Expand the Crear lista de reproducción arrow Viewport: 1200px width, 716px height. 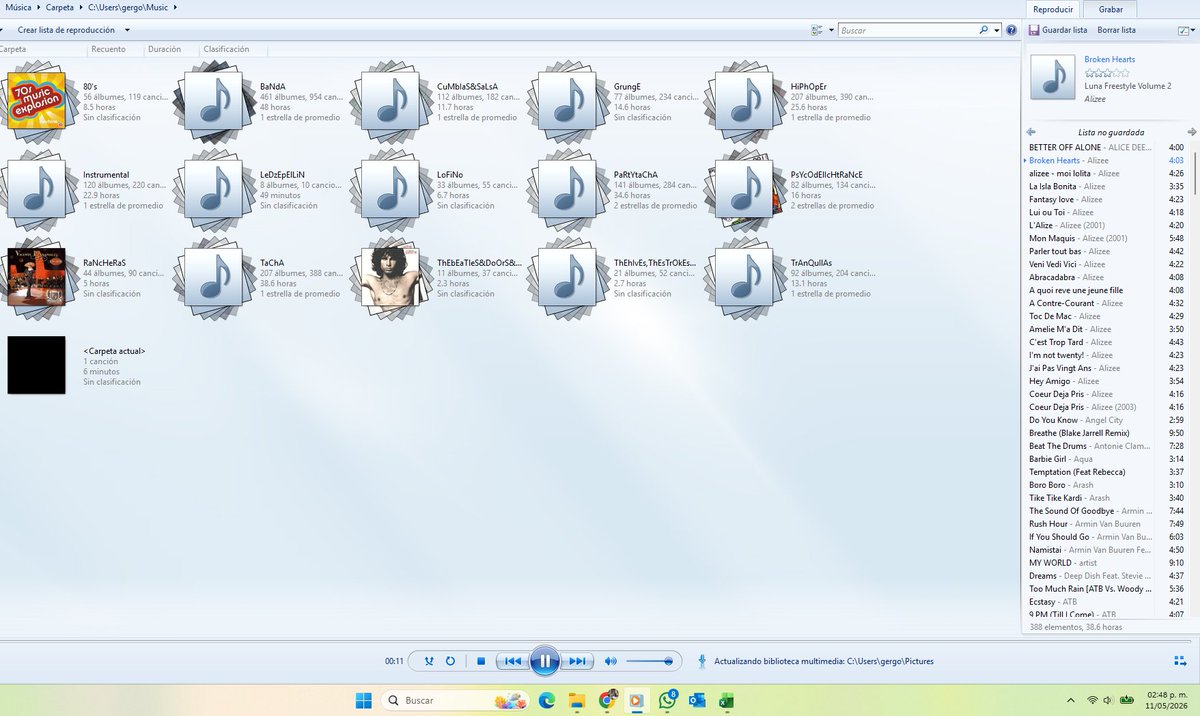pos(127,31)
